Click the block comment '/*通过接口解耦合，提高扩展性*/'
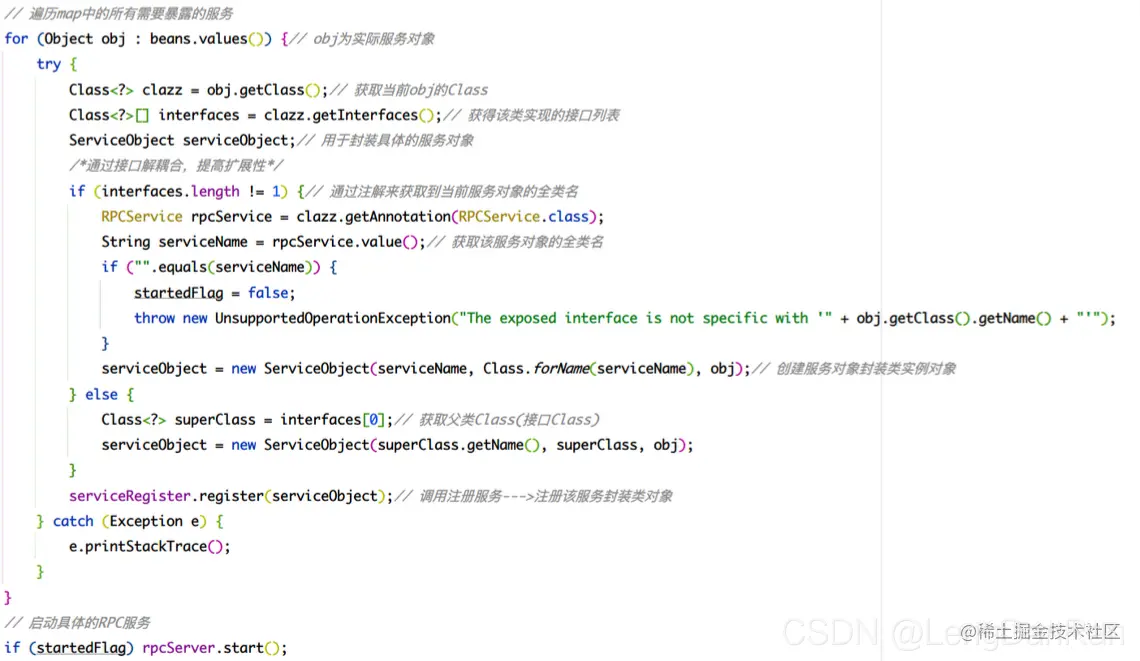This screenshot has width=1140, height=661. [x=176, y=166]
